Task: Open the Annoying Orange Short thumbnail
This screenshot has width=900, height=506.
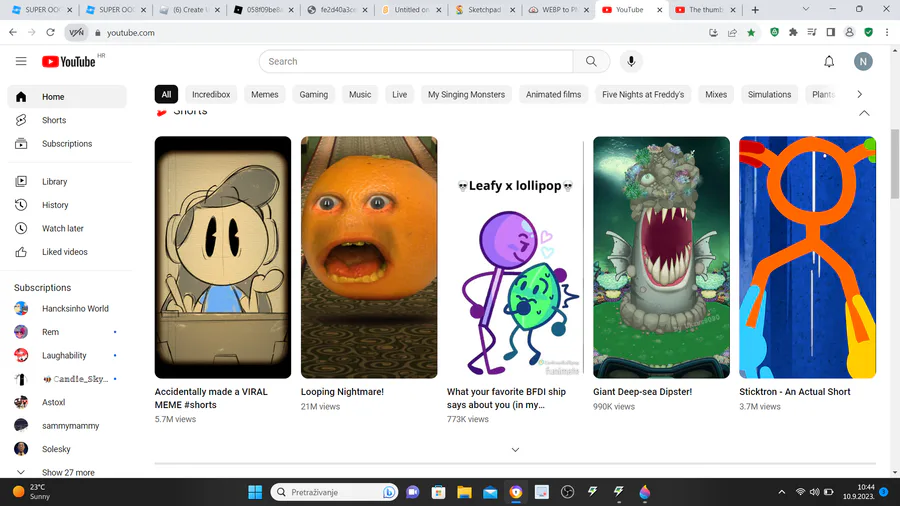Action: click(x=369, y=257)
